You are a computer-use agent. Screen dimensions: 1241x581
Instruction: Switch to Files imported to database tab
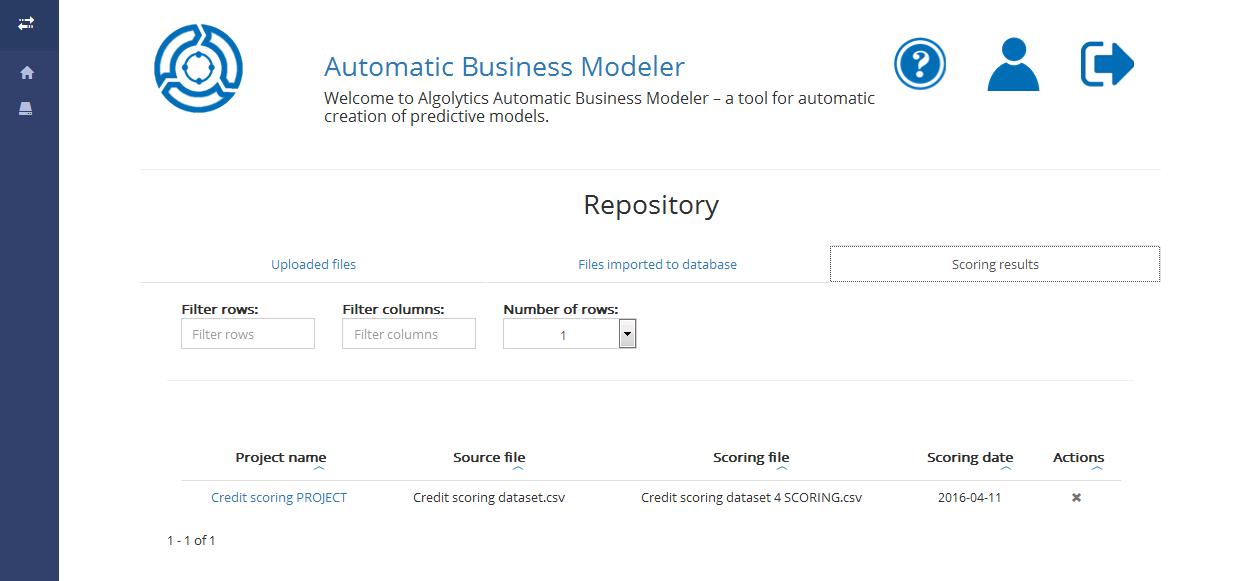pyautogui.click(x=657, y=265)
